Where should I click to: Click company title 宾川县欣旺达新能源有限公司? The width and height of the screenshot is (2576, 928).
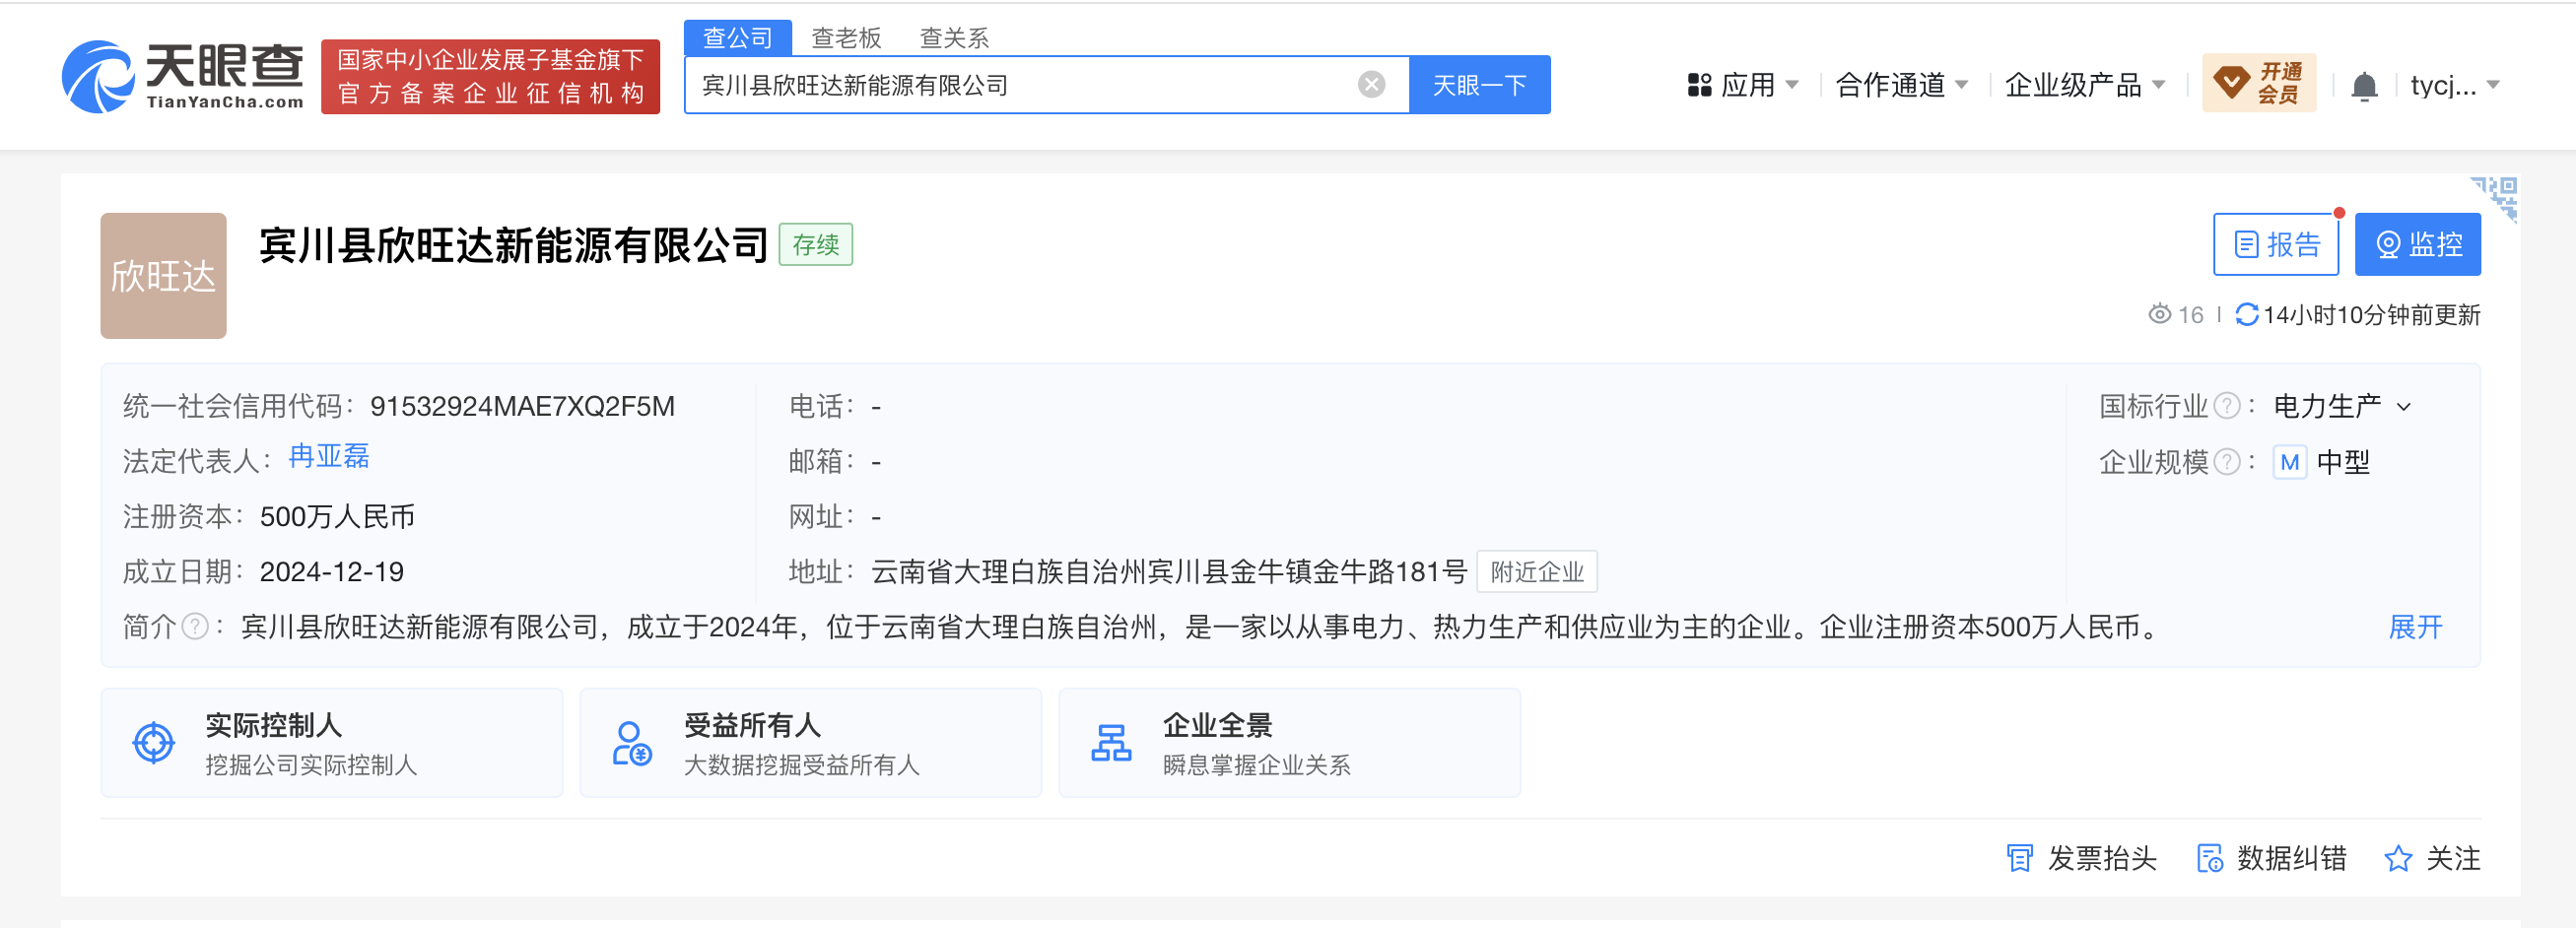click(x=514, y=245)
